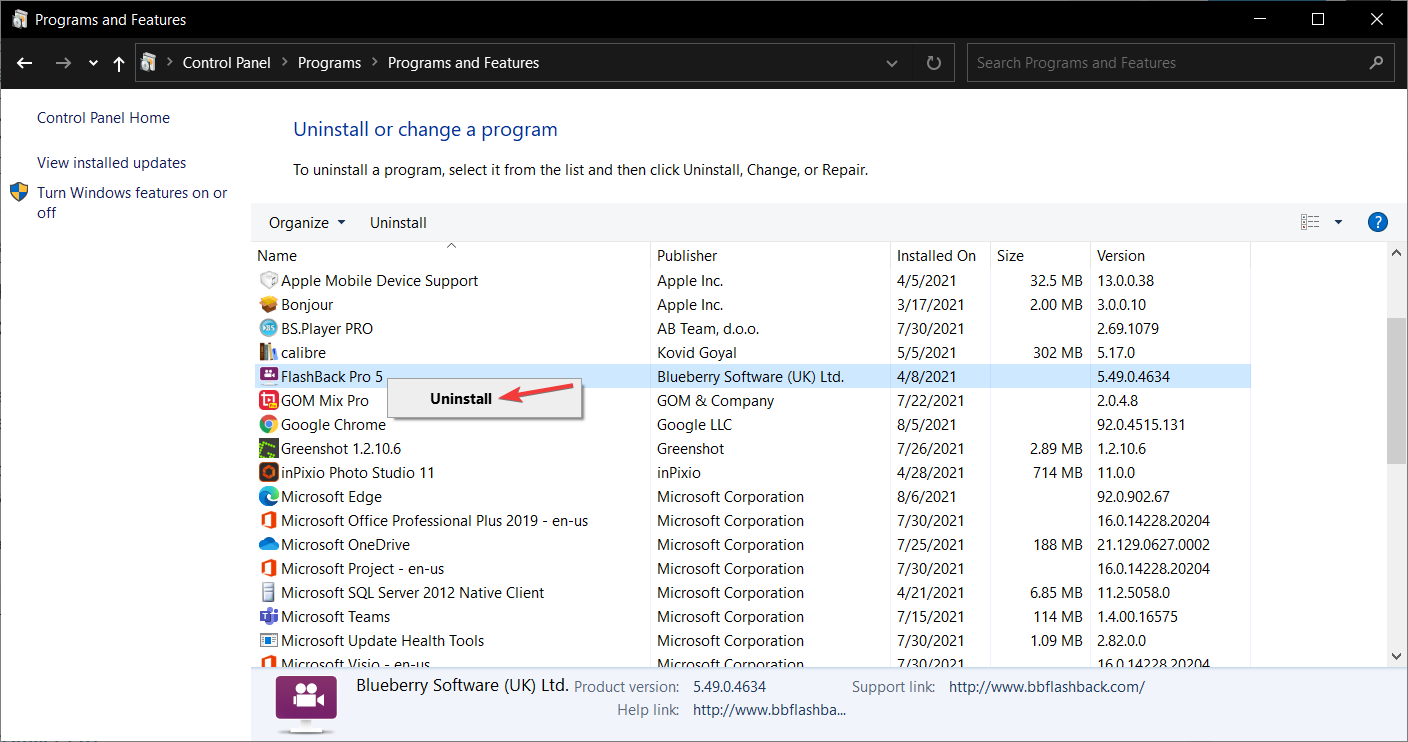Click the Uninstall toolbar button
The height and width of the screenshot is (742, 1408).
[398, 222]
